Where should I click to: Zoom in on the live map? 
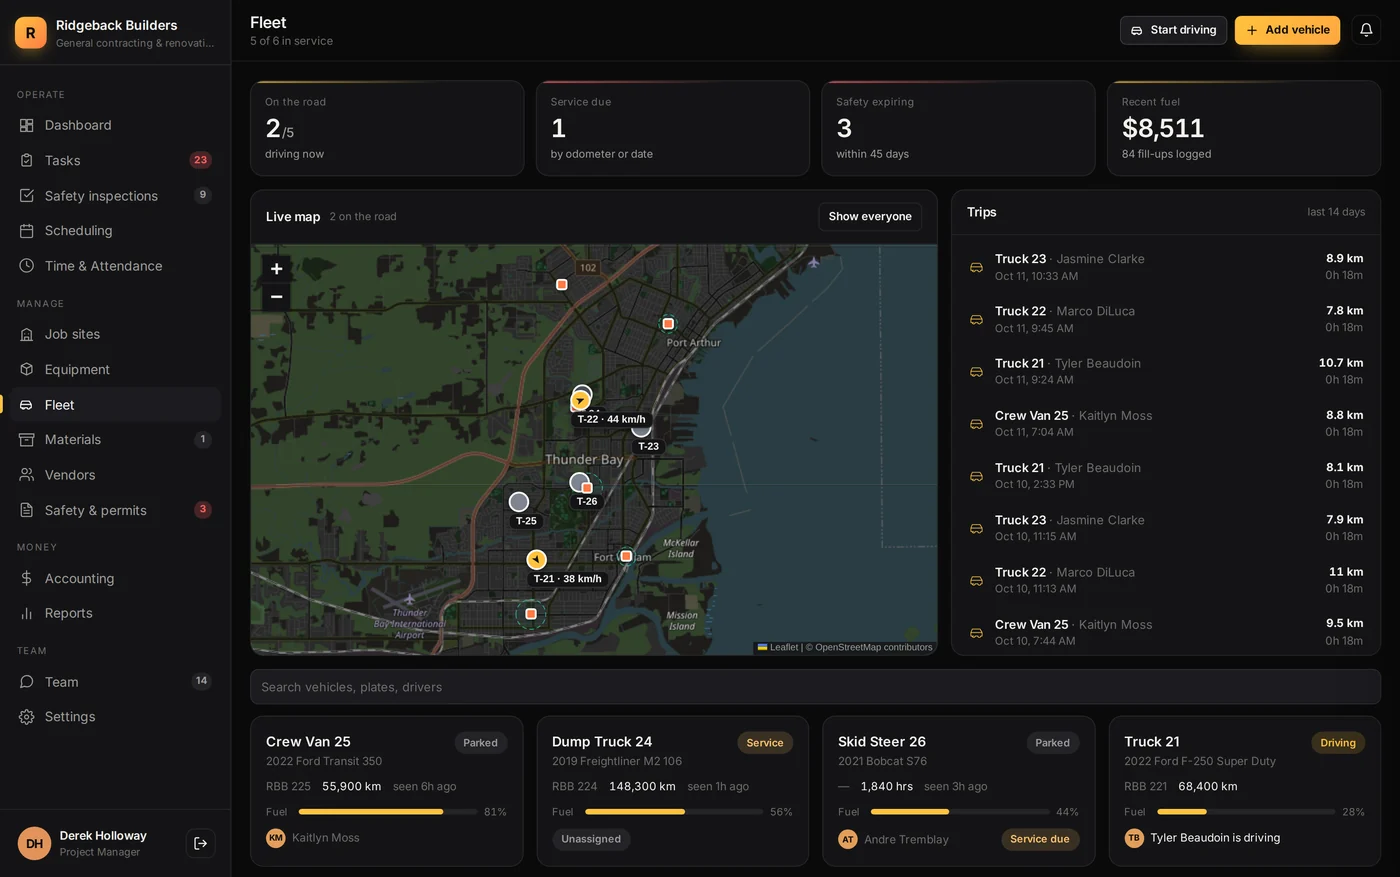277,269
